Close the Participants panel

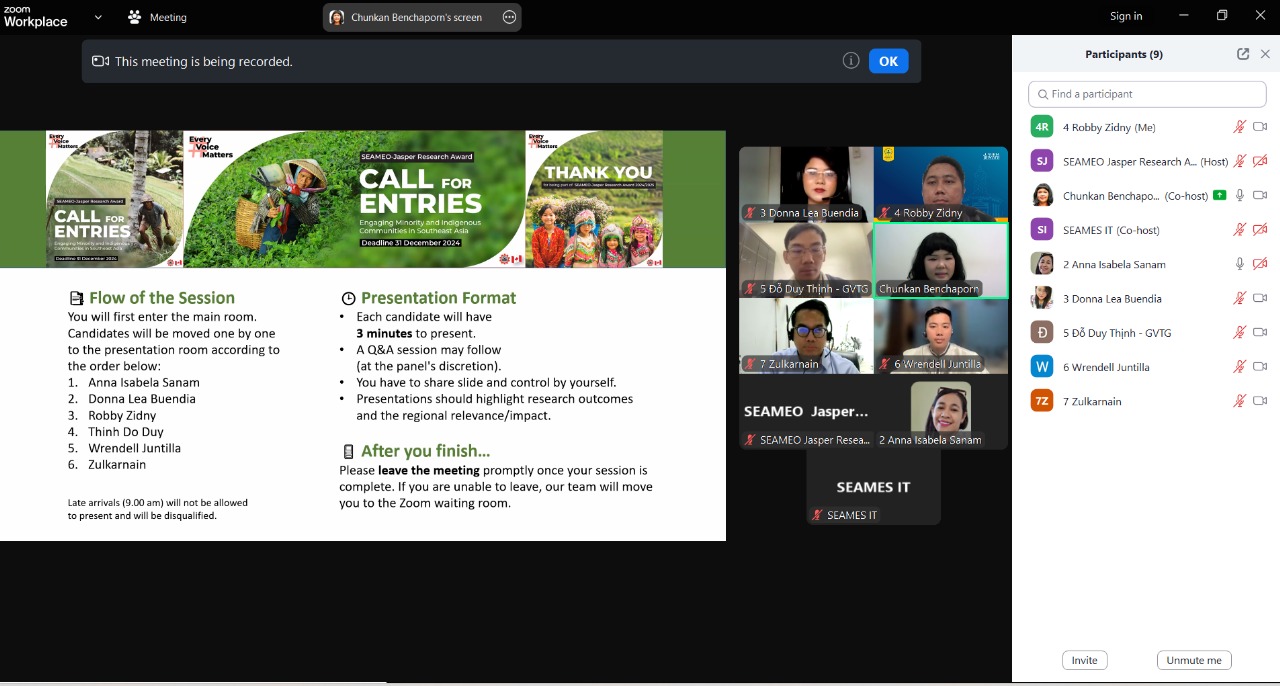pyautogui.click(x=1265, y=54)
